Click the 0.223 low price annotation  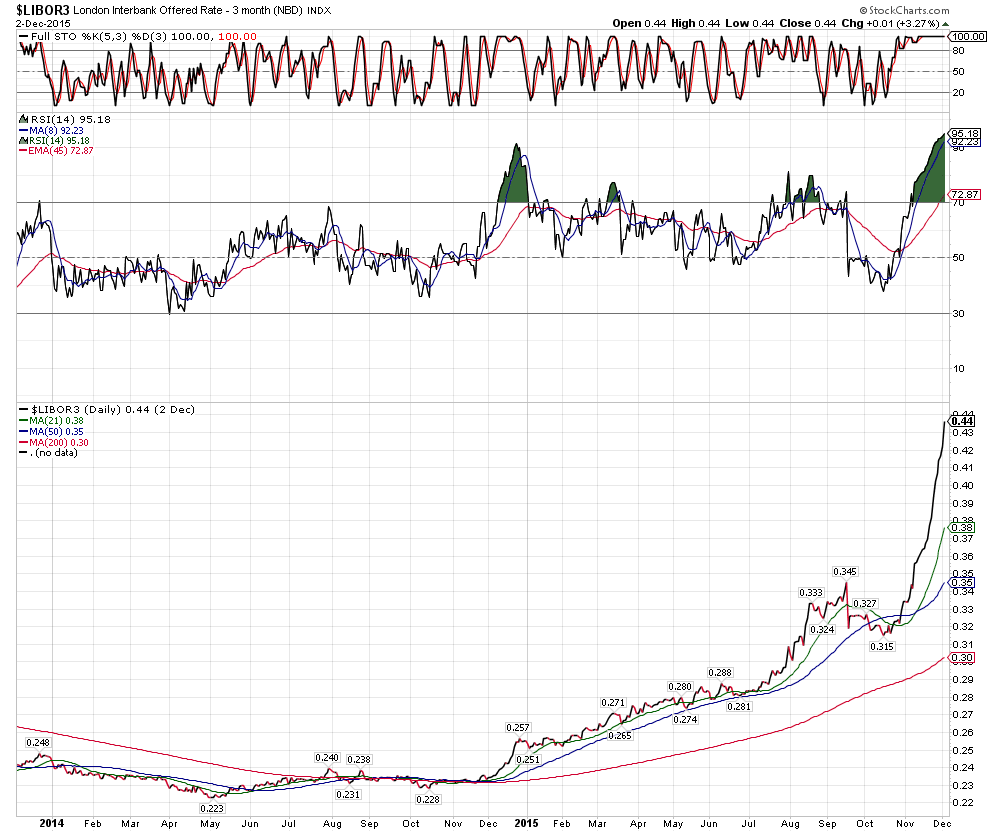pyautogui.click(x=212, y=809)
